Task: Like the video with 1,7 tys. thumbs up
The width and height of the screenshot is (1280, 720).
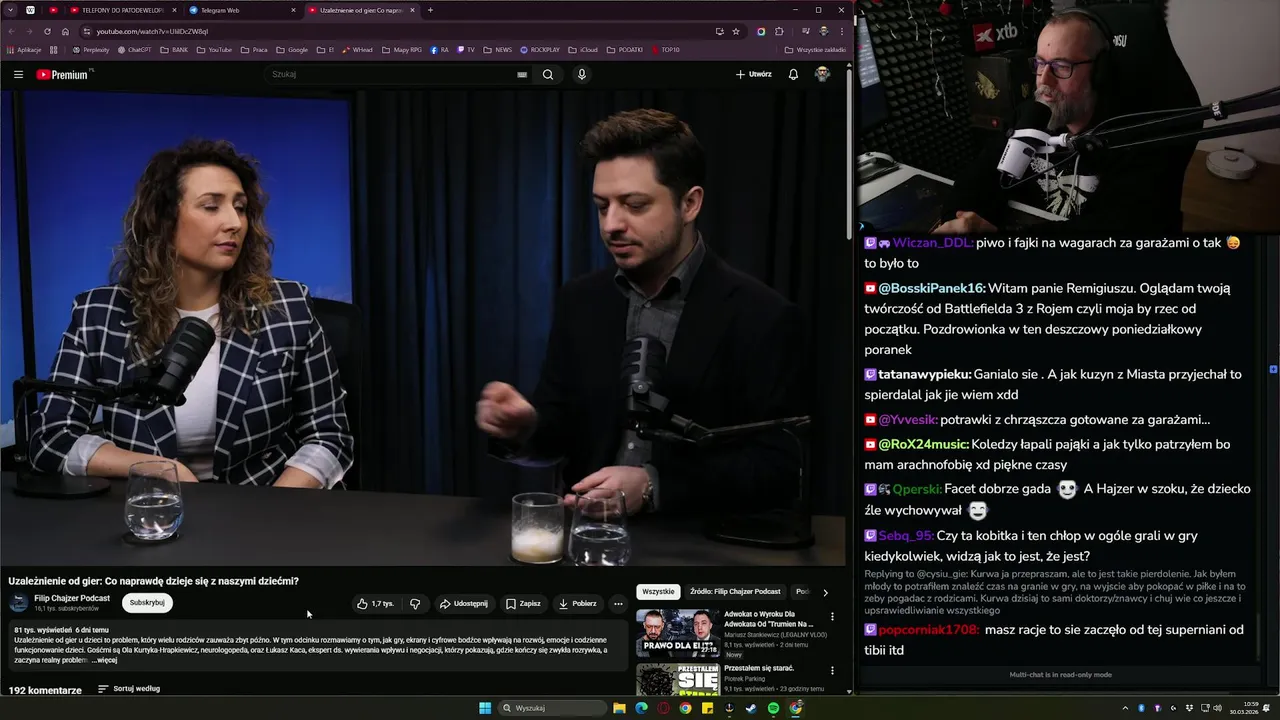Action: (375, 604)
